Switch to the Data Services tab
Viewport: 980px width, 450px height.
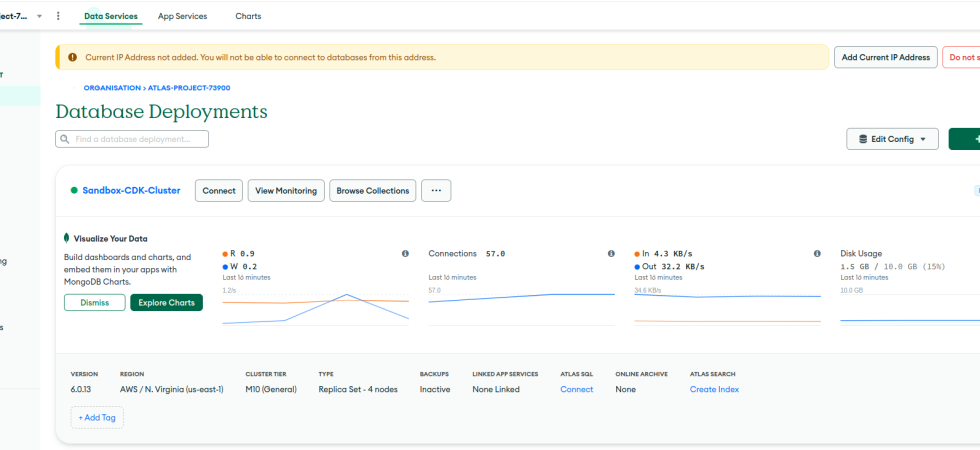(111, 16)
